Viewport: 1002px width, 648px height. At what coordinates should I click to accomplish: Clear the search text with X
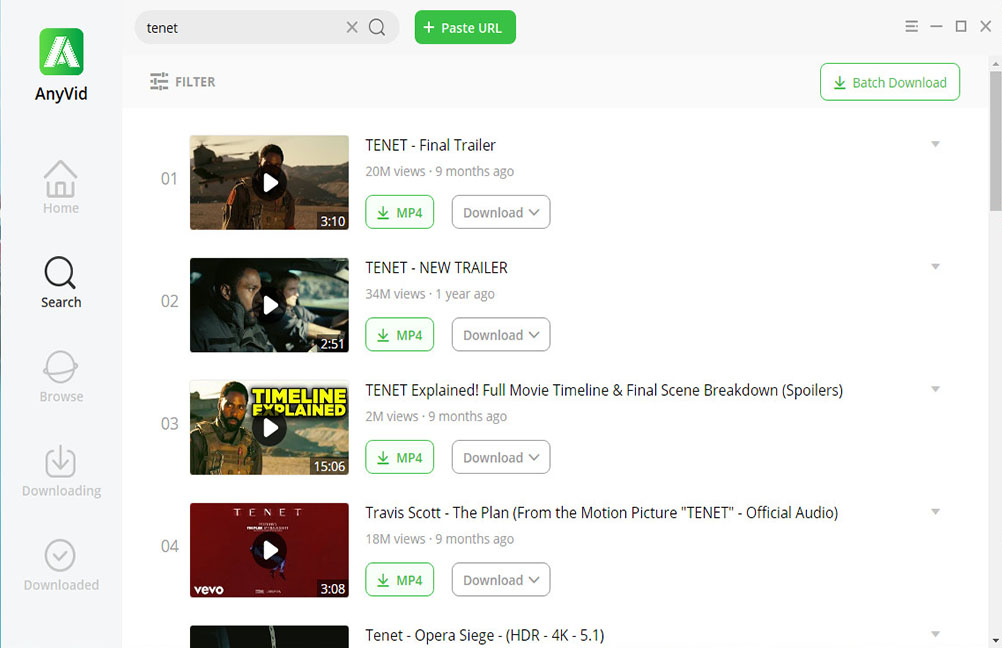click(x=352, y=28)
